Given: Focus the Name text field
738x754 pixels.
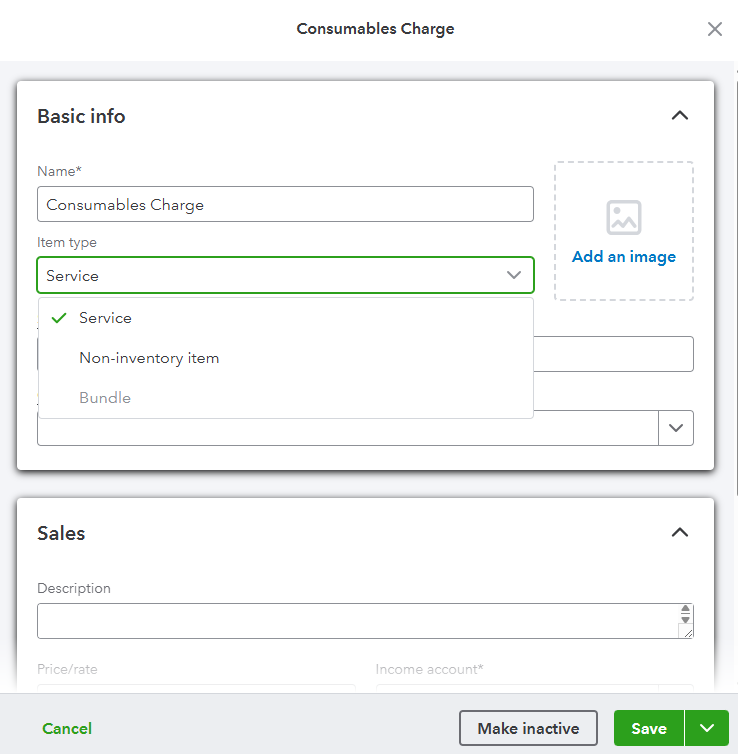Looking at the screenshot, I should pos(285,205).
